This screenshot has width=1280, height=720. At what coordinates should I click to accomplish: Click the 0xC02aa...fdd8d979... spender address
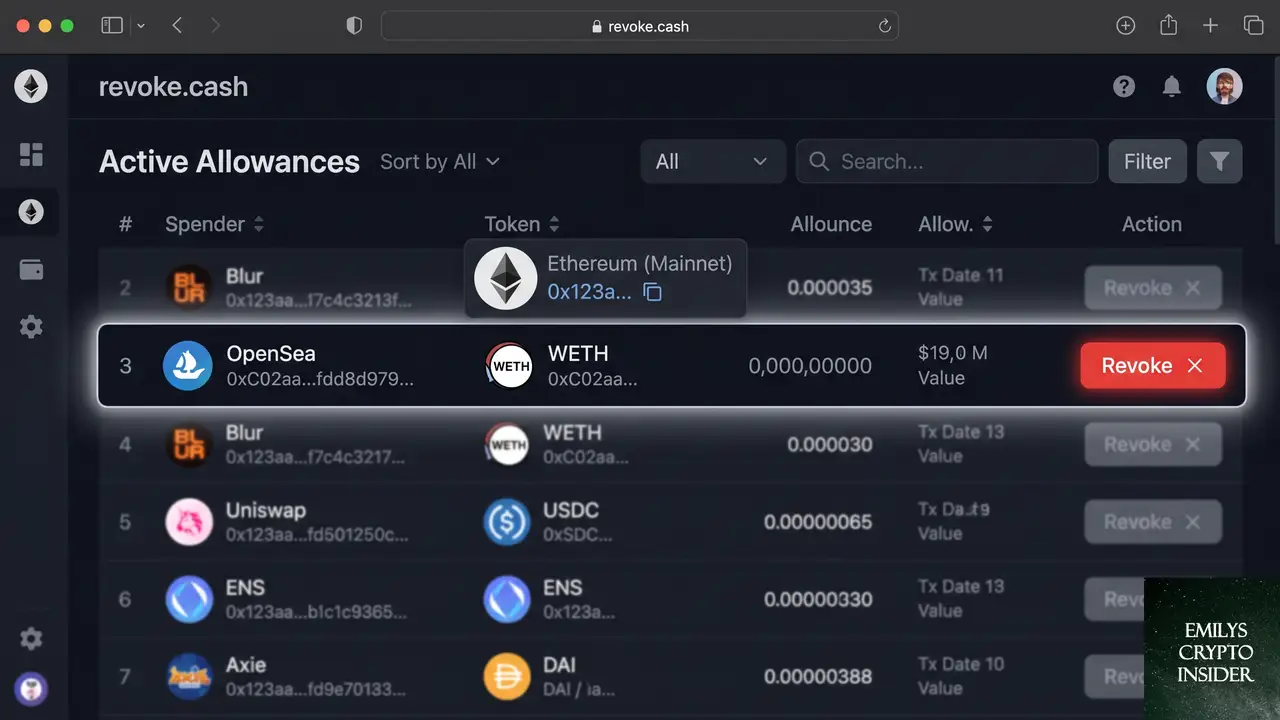pyautogui.click(x=320, y=379)
